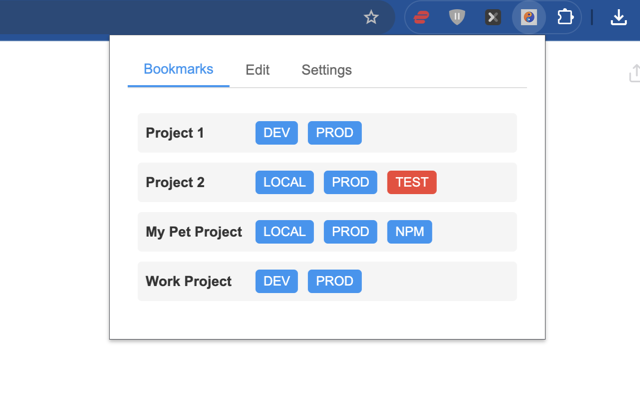Select the "Project 2" label

pos(175,182)
